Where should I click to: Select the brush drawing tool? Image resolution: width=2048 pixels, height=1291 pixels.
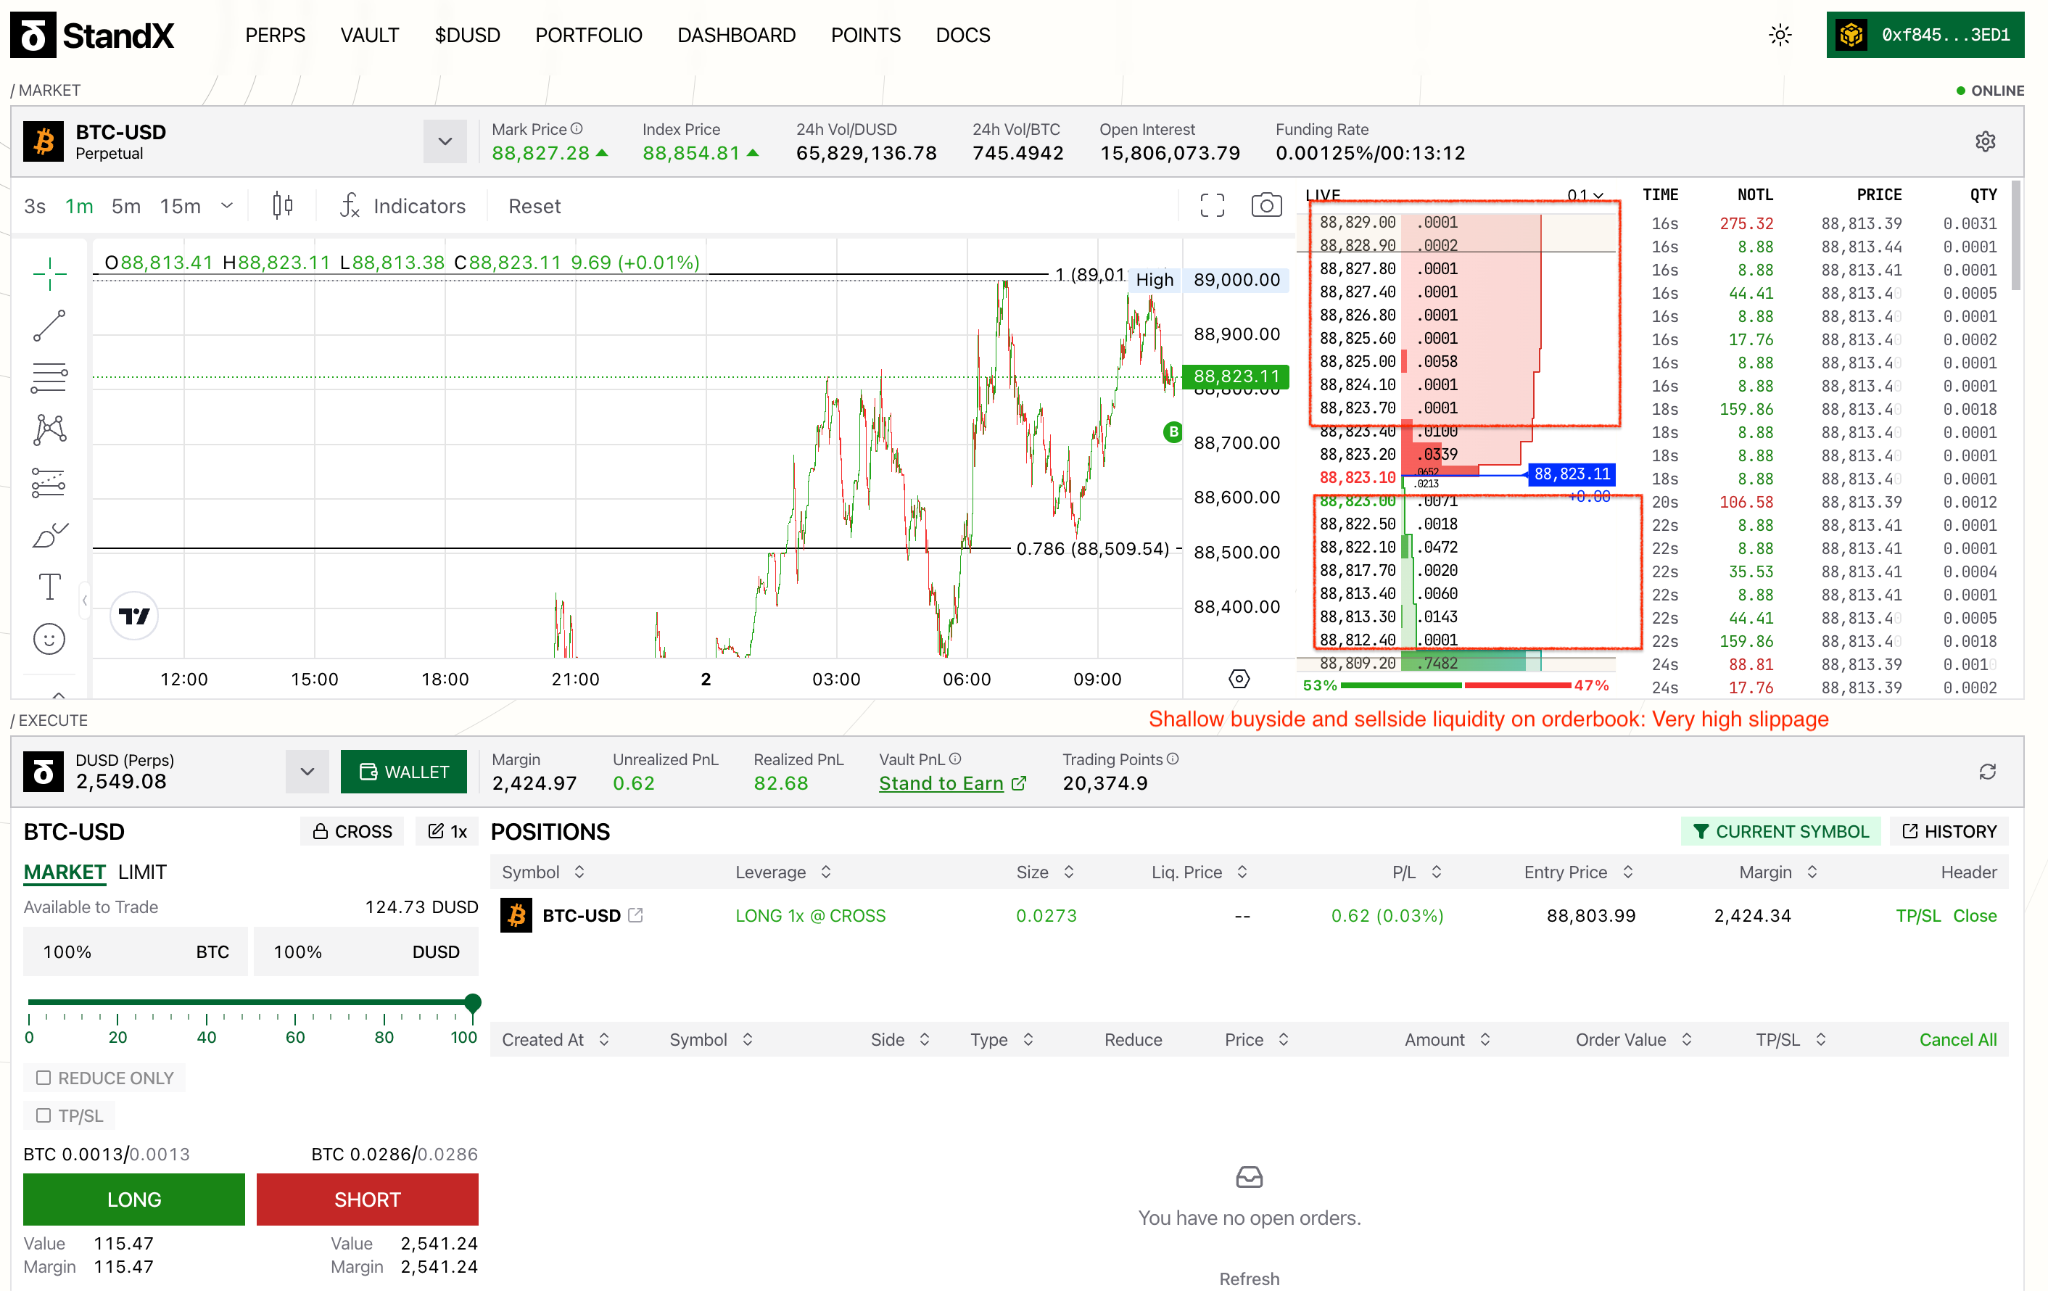click(49, 535)
